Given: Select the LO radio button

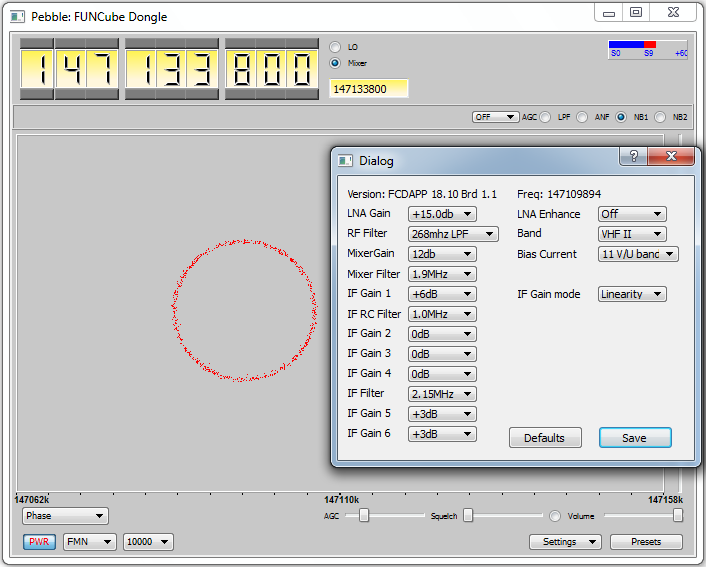Looking at the screenshot, I should click(335, 47).
